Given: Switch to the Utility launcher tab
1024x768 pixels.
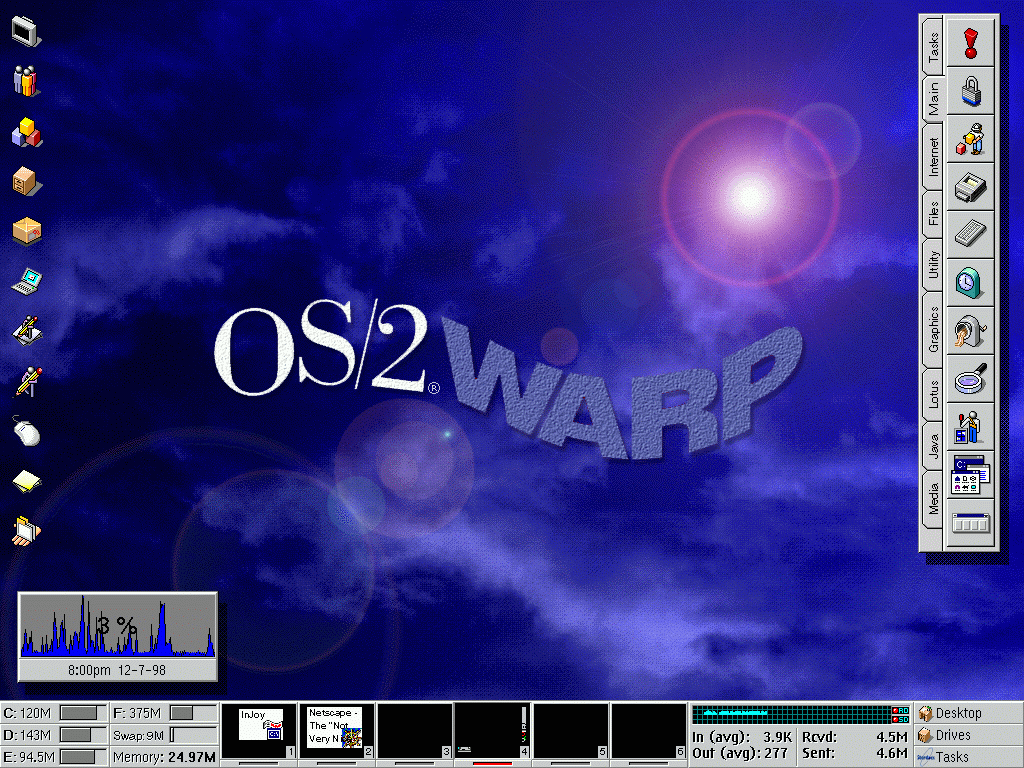Looking at the screenshot, I should [934, 264].
